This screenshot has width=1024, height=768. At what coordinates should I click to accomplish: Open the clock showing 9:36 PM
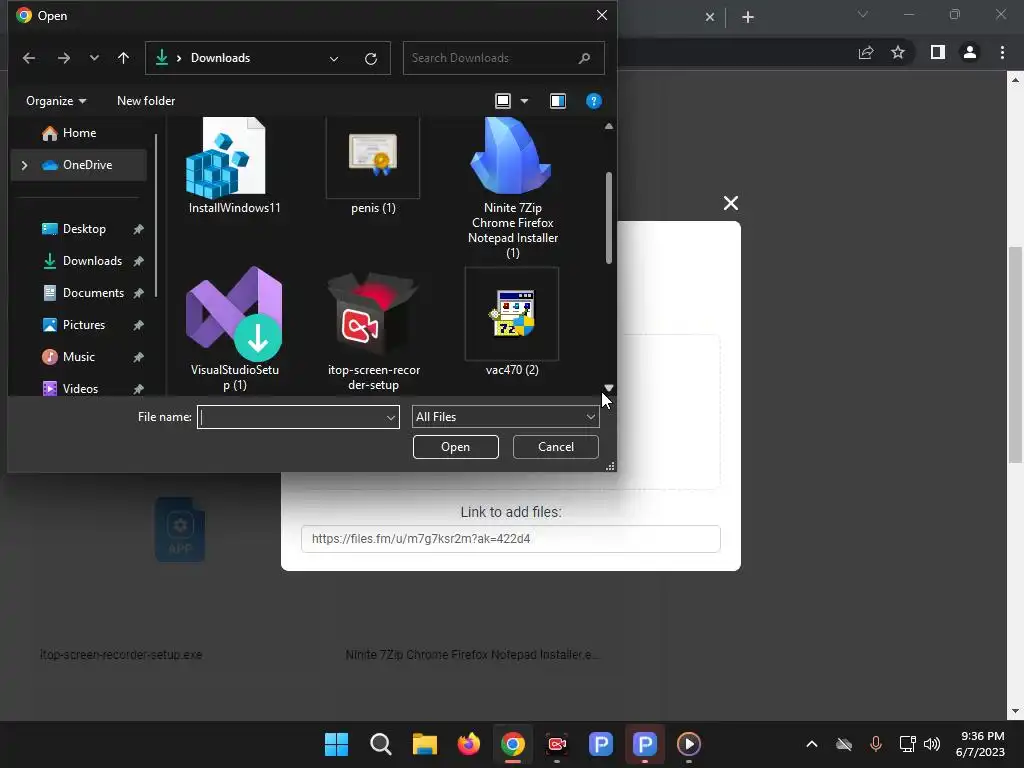click(x=981, y=744)
